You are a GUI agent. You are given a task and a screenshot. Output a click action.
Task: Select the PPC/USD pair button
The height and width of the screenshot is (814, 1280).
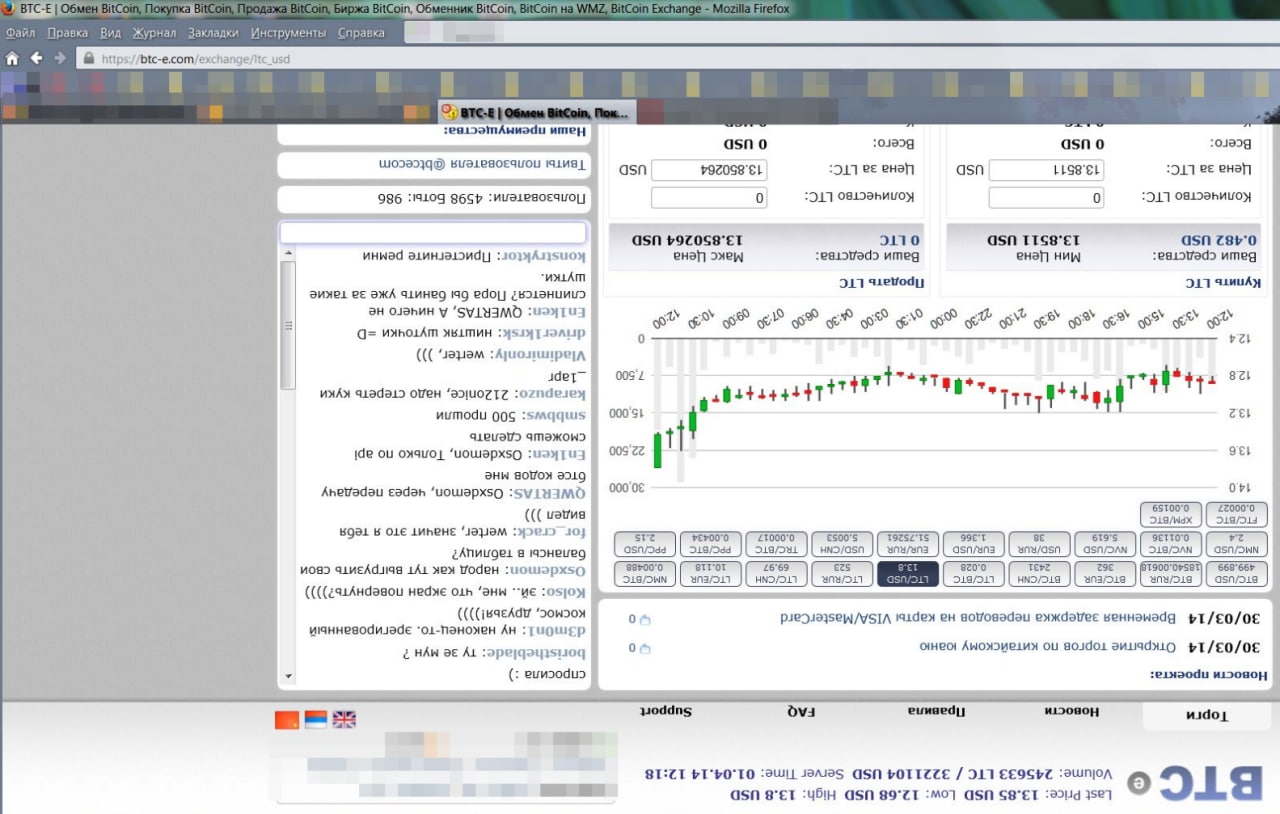[645, 543]
